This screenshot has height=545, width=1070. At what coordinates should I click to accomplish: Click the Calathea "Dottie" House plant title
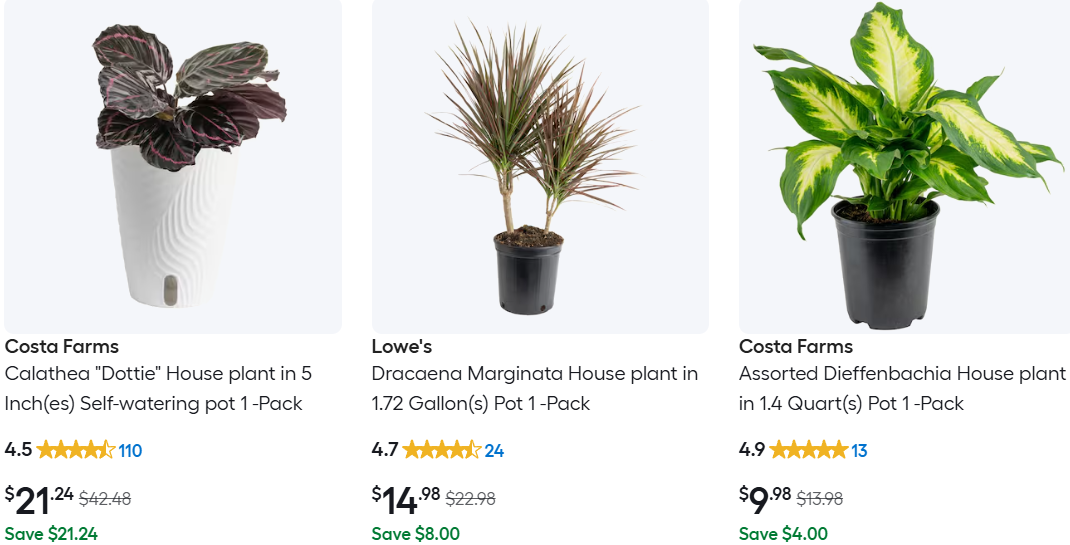158,388
